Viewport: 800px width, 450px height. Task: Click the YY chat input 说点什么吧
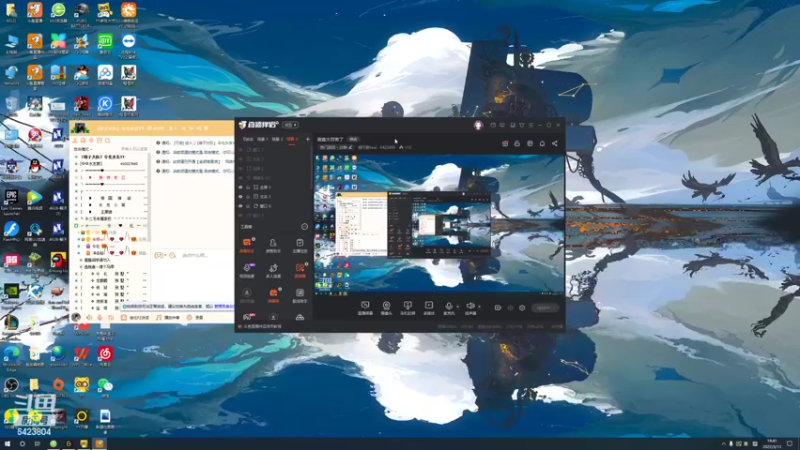tap(195, 255)
